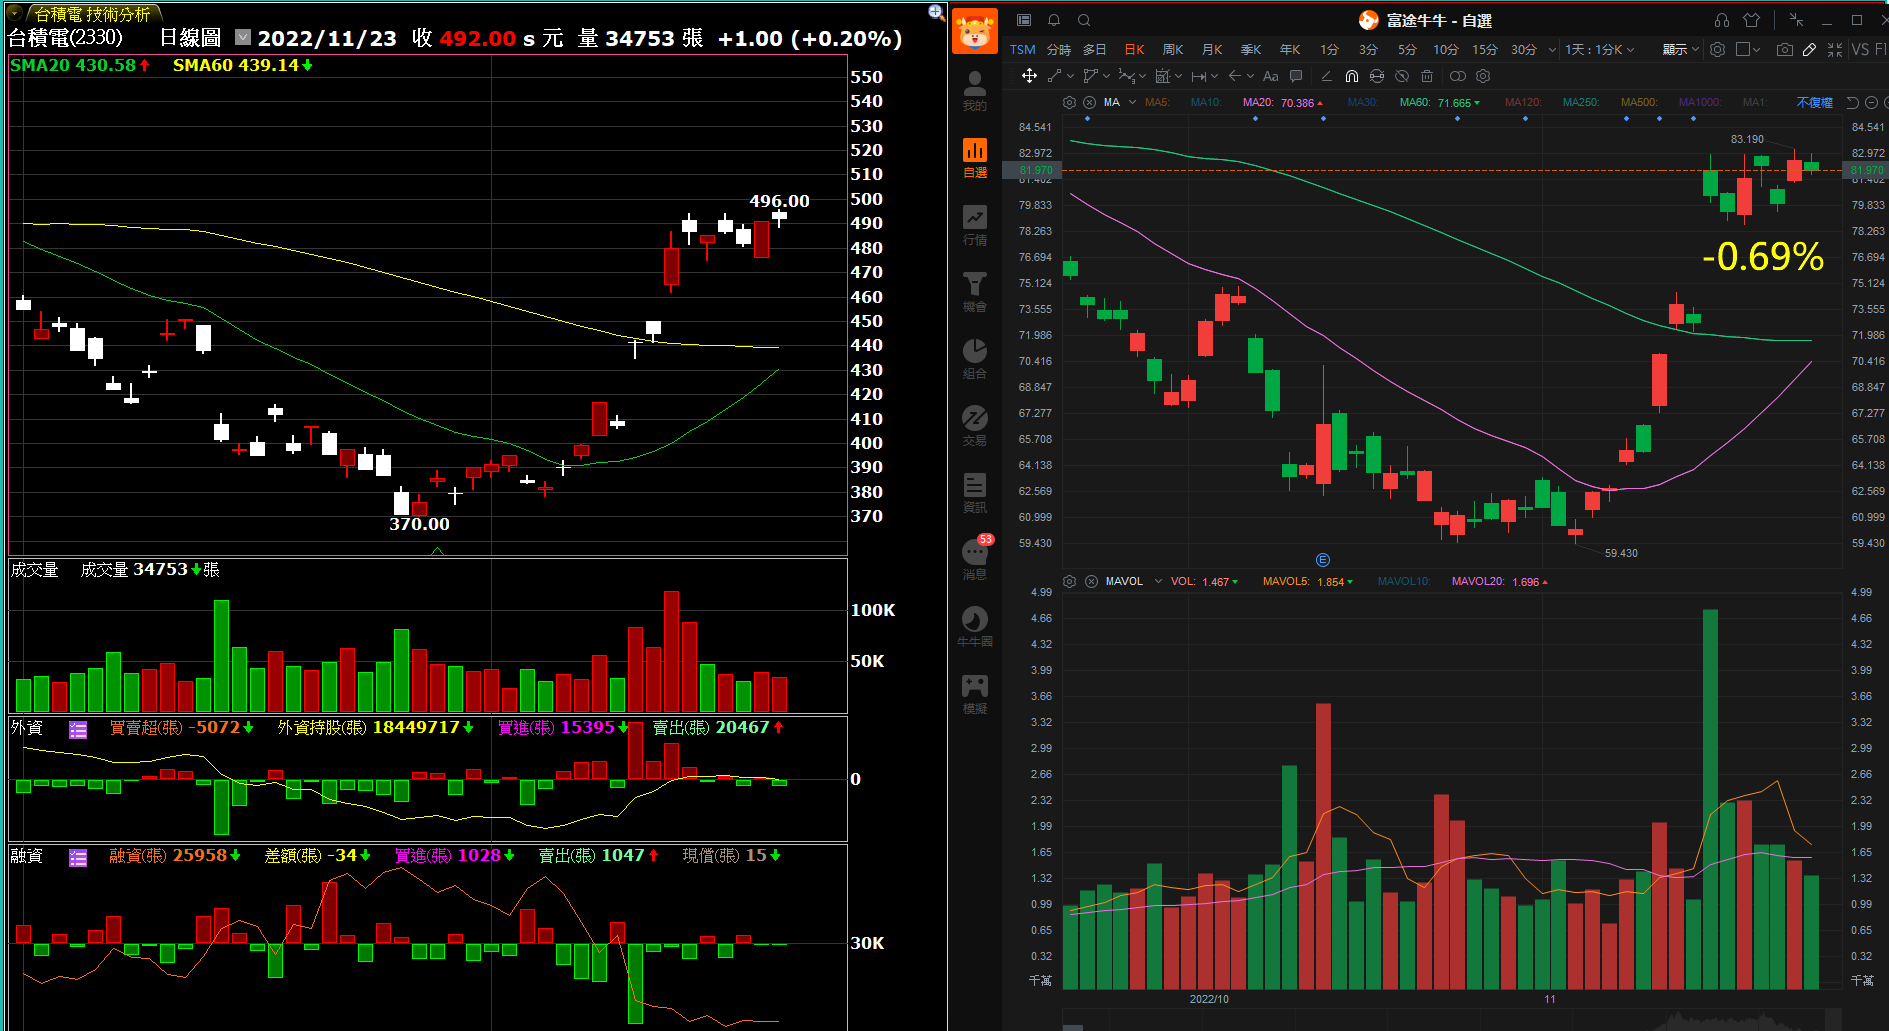Image resolution: width=1889 pixels, height=1031 pixels.
Task: Open the 顯示 display dropdown
Action: (x=1680, y=49)
